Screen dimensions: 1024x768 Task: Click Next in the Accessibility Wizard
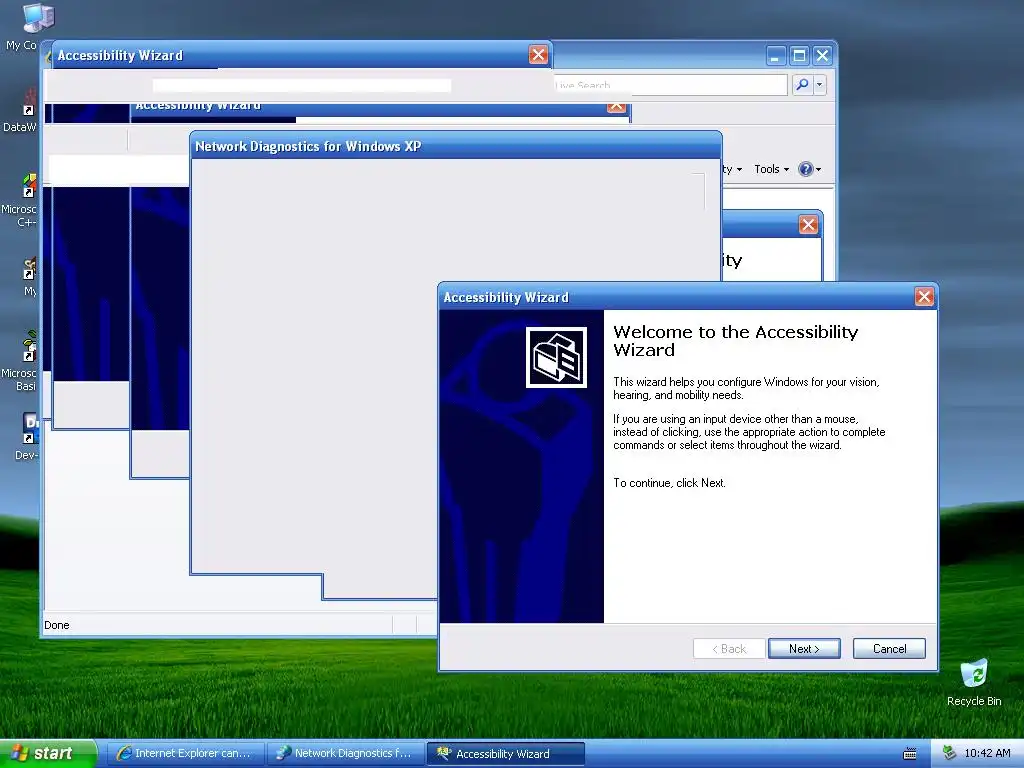click(804, 648)
